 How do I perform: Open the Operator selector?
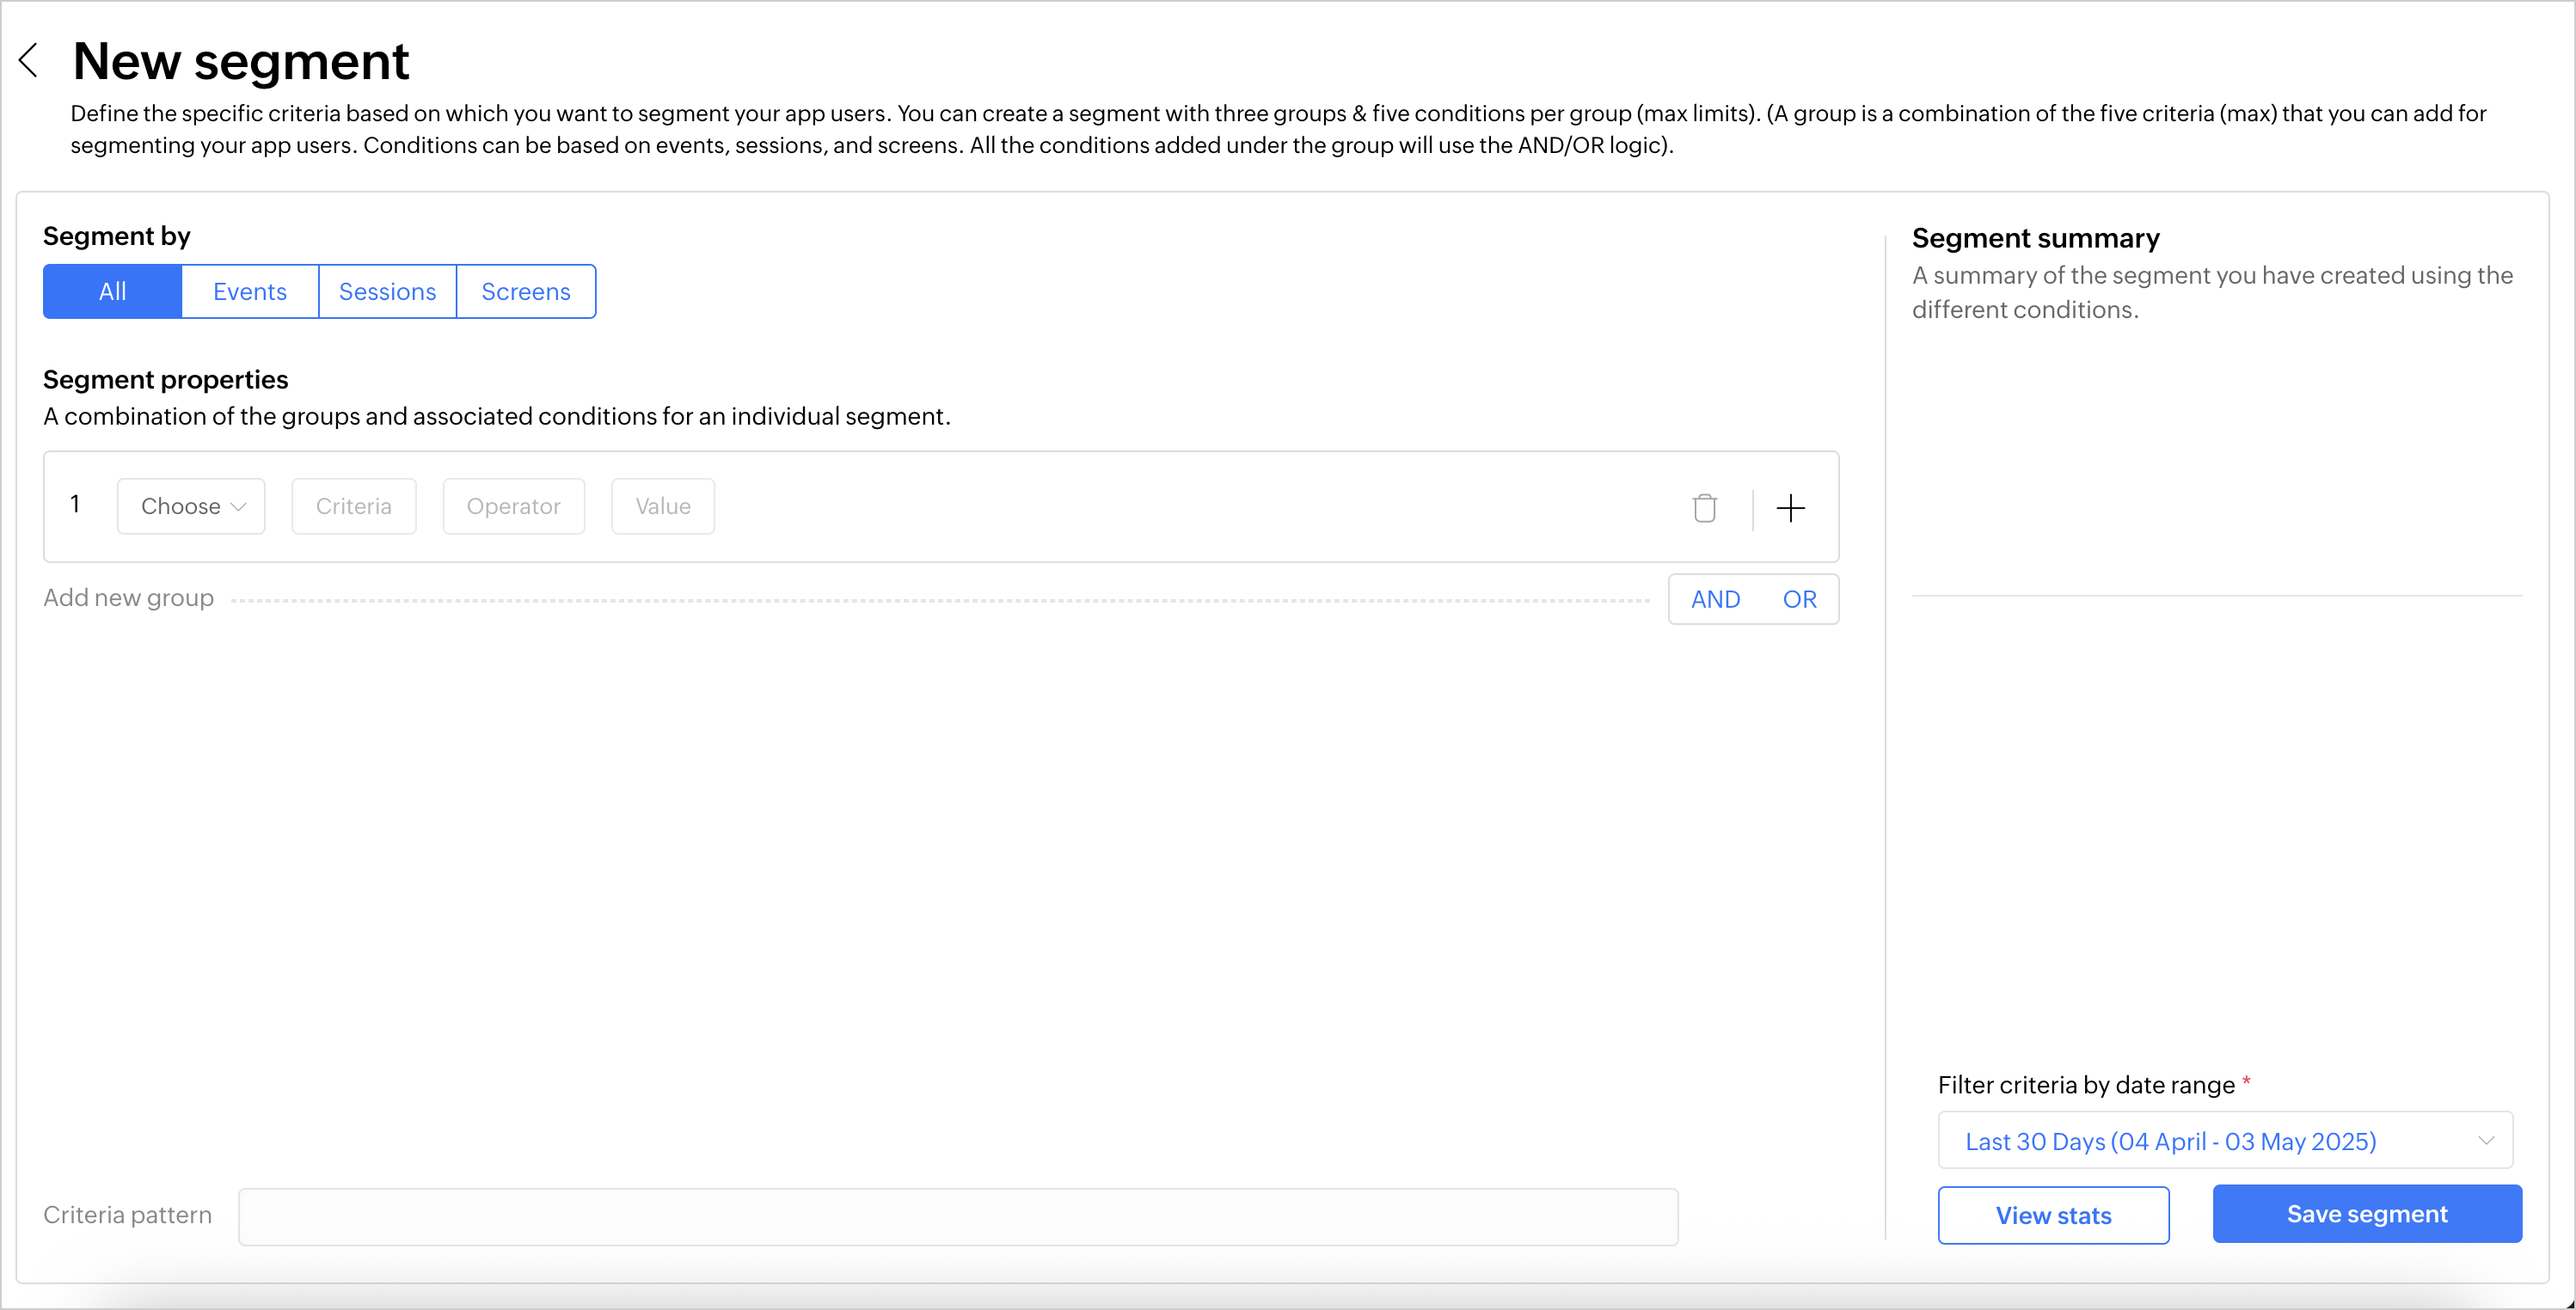click(x=513, y=506)
